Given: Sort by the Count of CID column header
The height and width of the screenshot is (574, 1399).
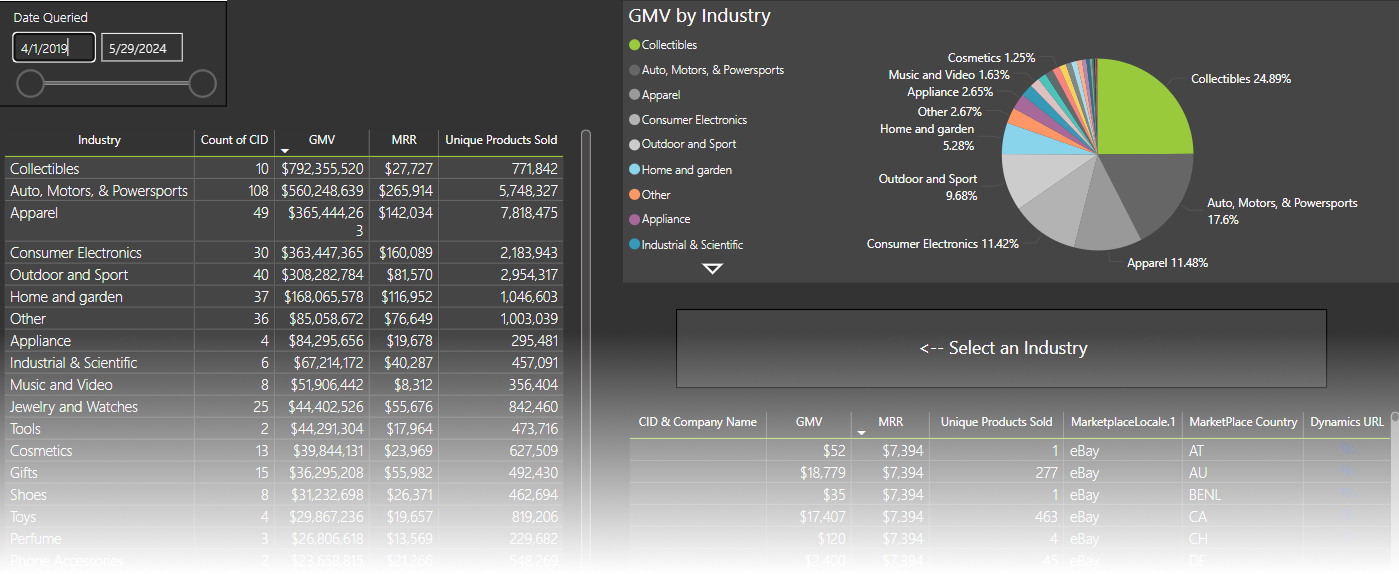Looking at the screenshot, I should (x=235, y=140).
